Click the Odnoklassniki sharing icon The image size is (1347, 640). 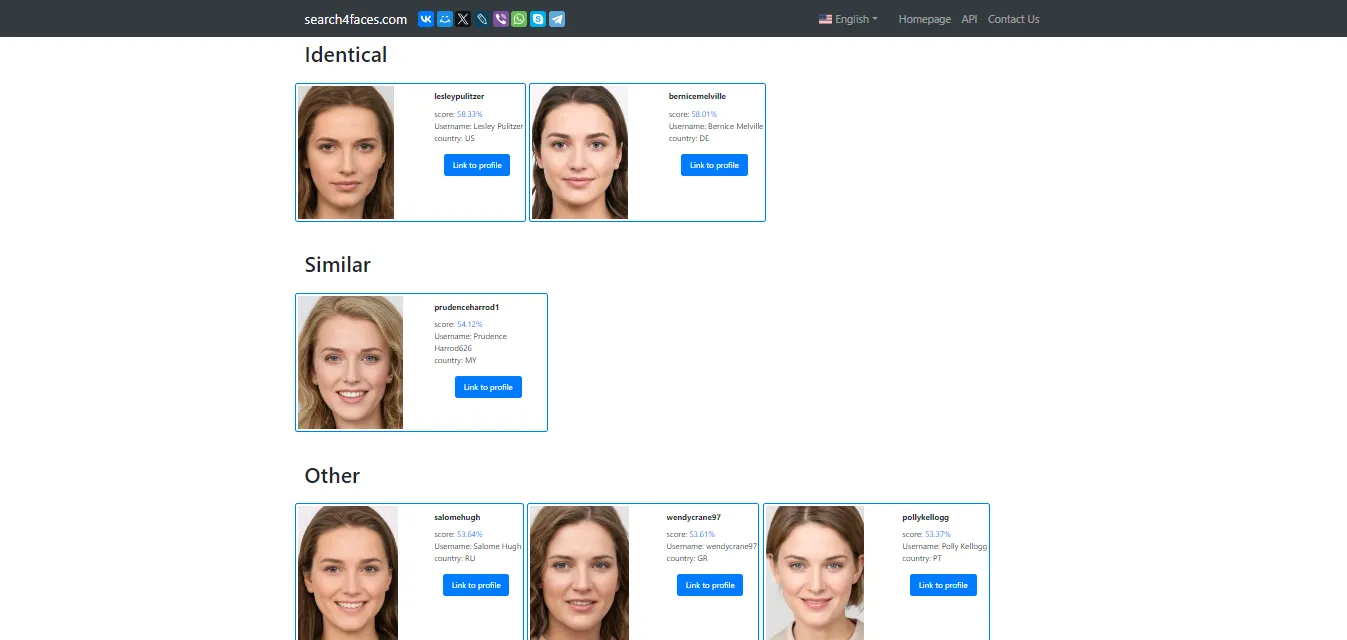444,18
